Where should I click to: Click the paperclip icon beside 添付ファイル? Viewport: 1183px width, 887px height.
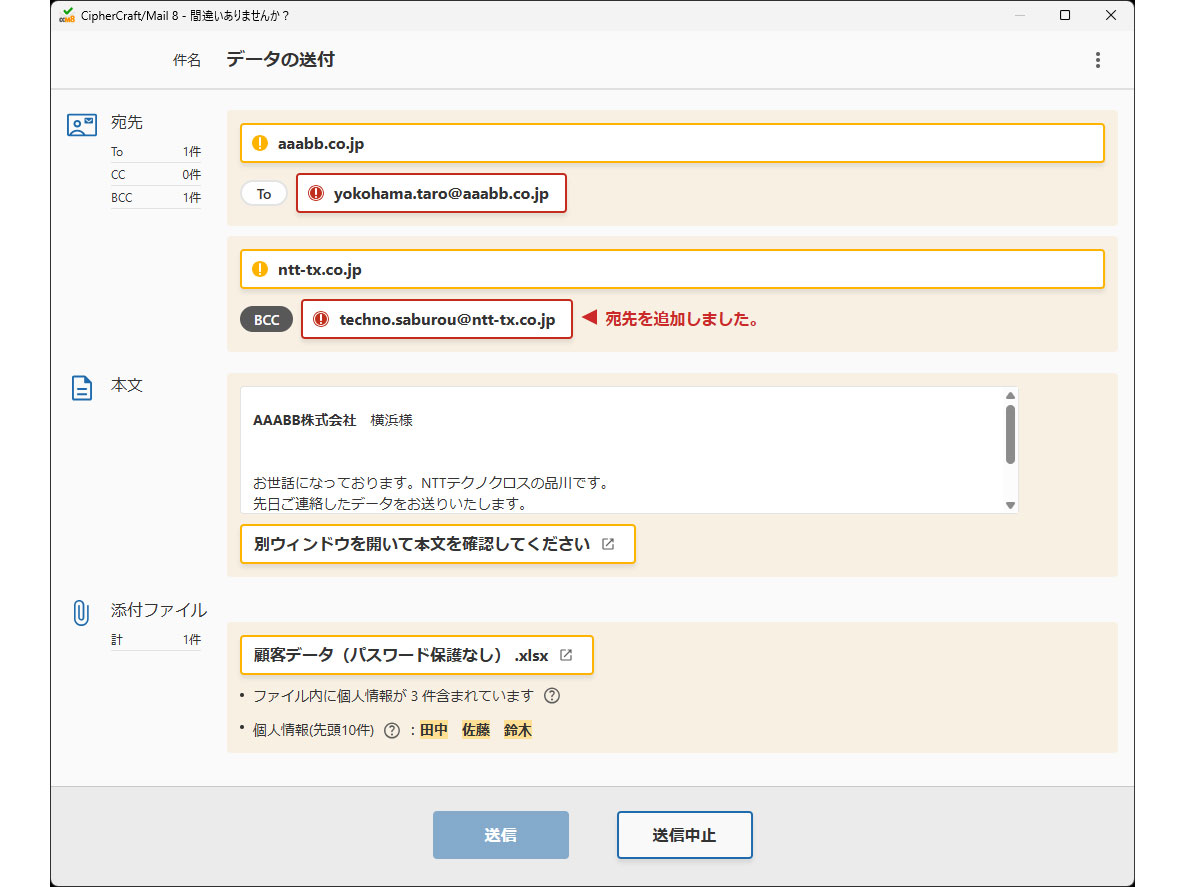point(81,610)
